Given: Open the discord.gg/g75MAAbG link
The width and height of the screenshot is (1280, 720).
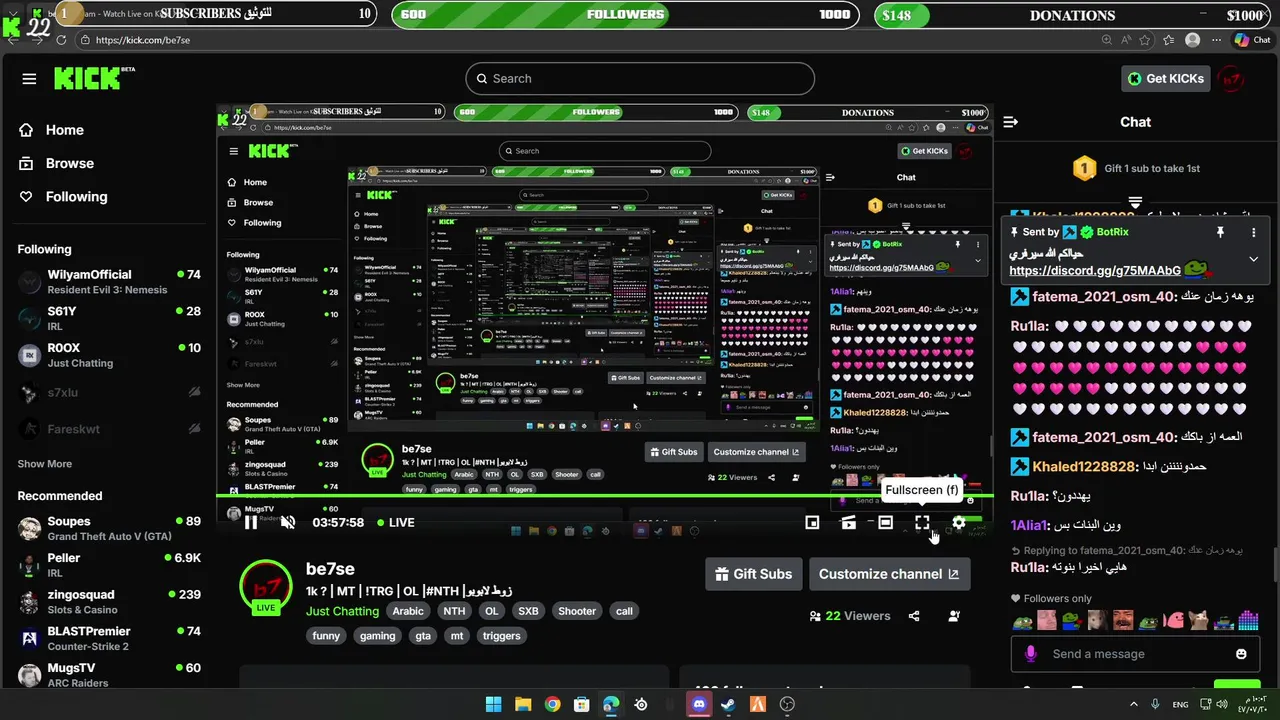Looking at the screenshot, I should point(1095,270).
